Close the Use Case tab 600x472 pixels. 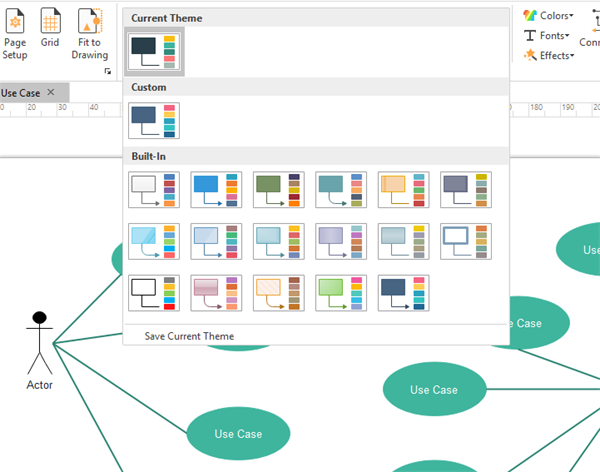tap(51, 92)
